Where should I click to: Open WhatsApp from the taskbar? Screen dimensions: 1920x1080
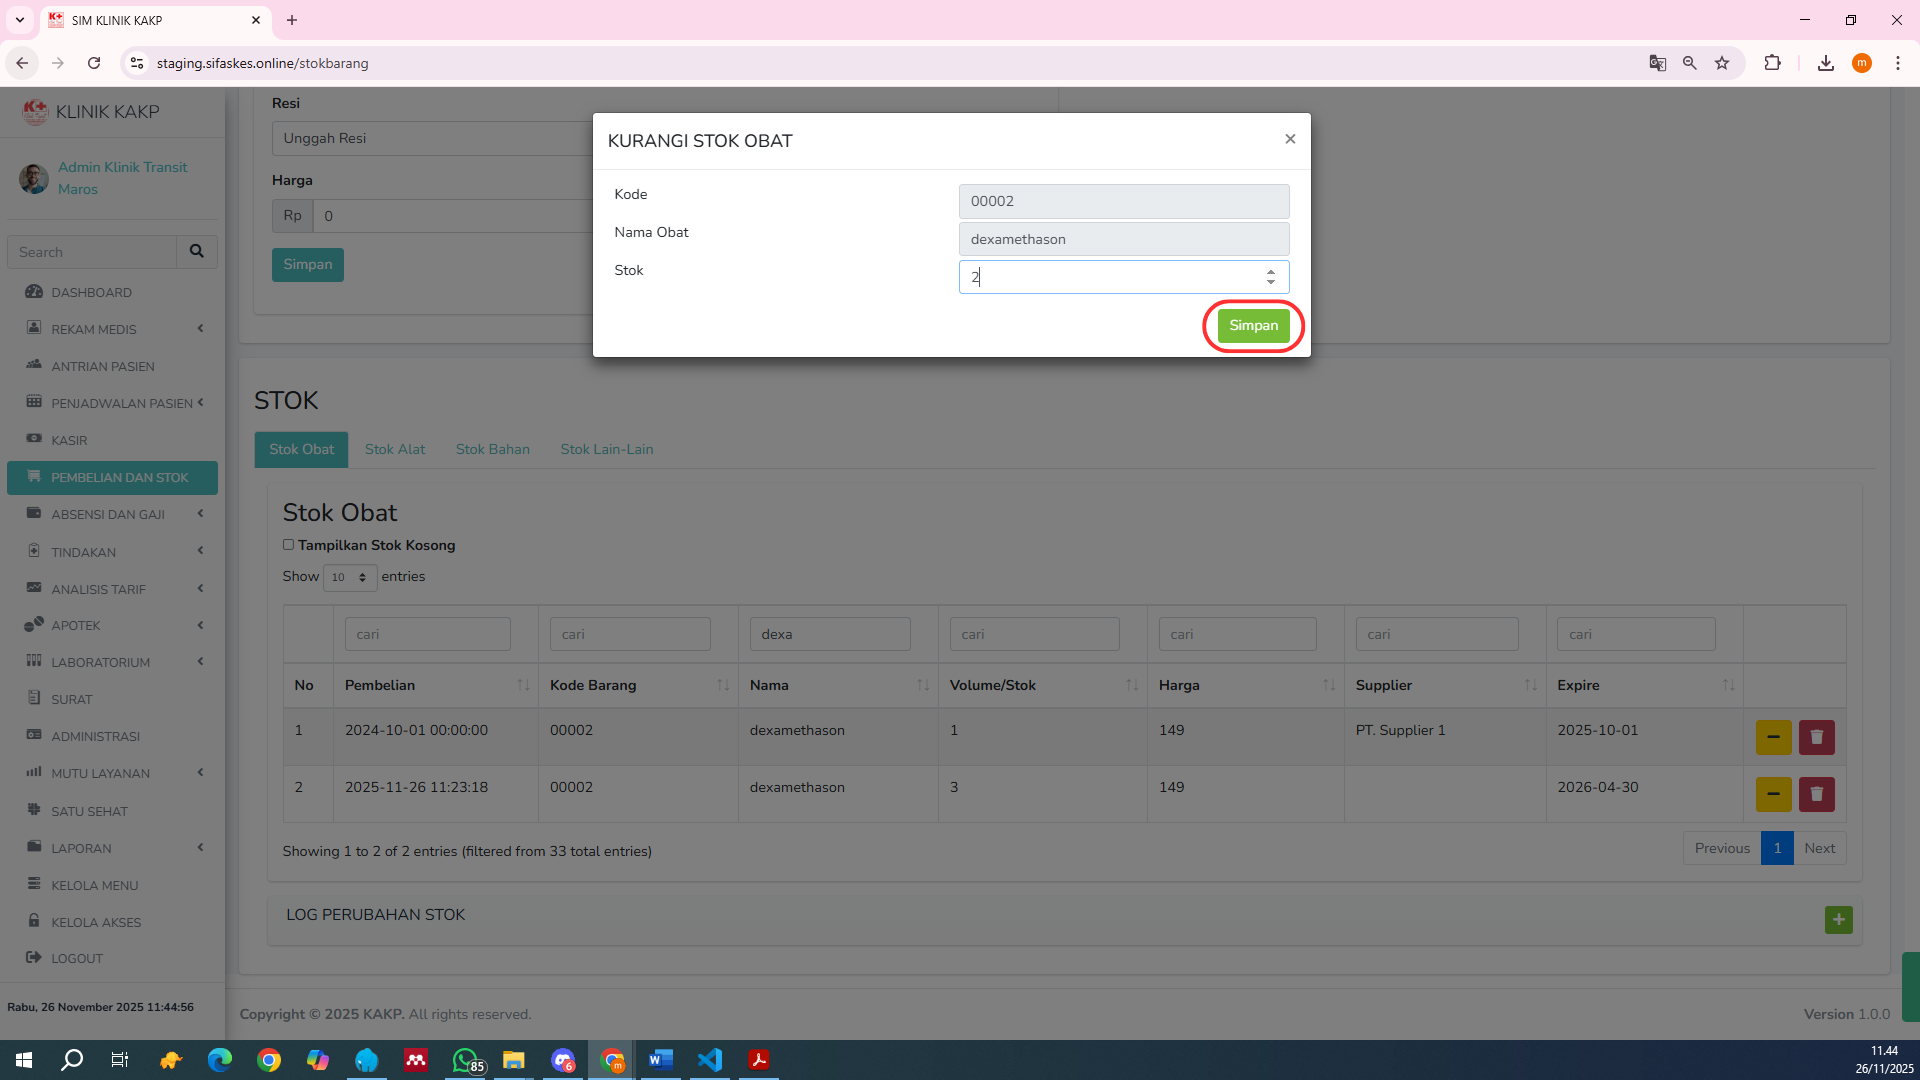pos(465,1060)
